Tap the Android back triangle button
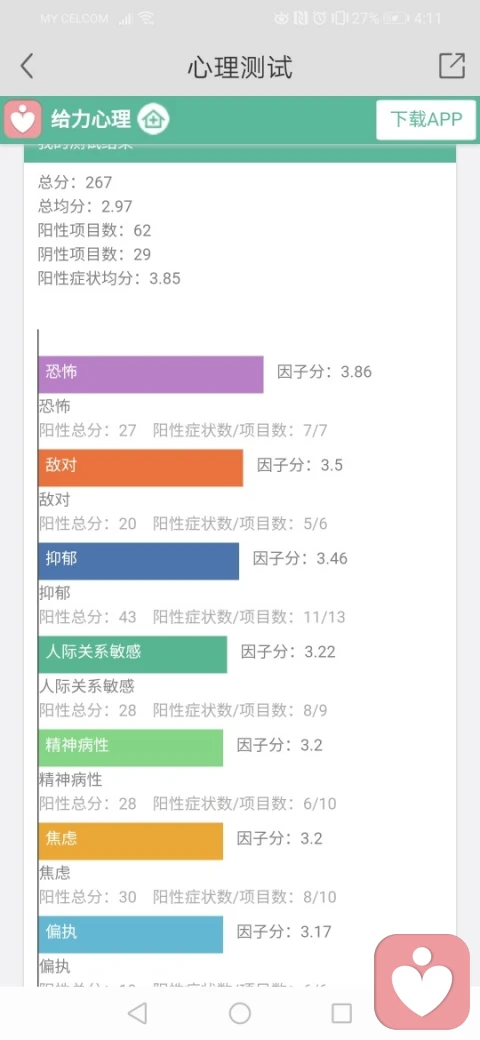Image resolution: width=480 pixels, height=1040 pixels. coord(137,1013)
